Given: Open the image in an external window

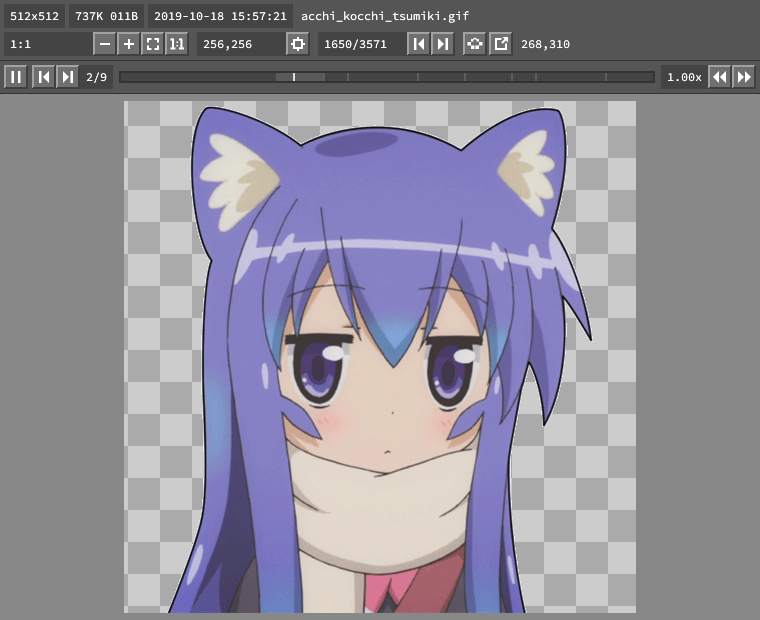Looking at the screenshot, I should tap(500, 44).
